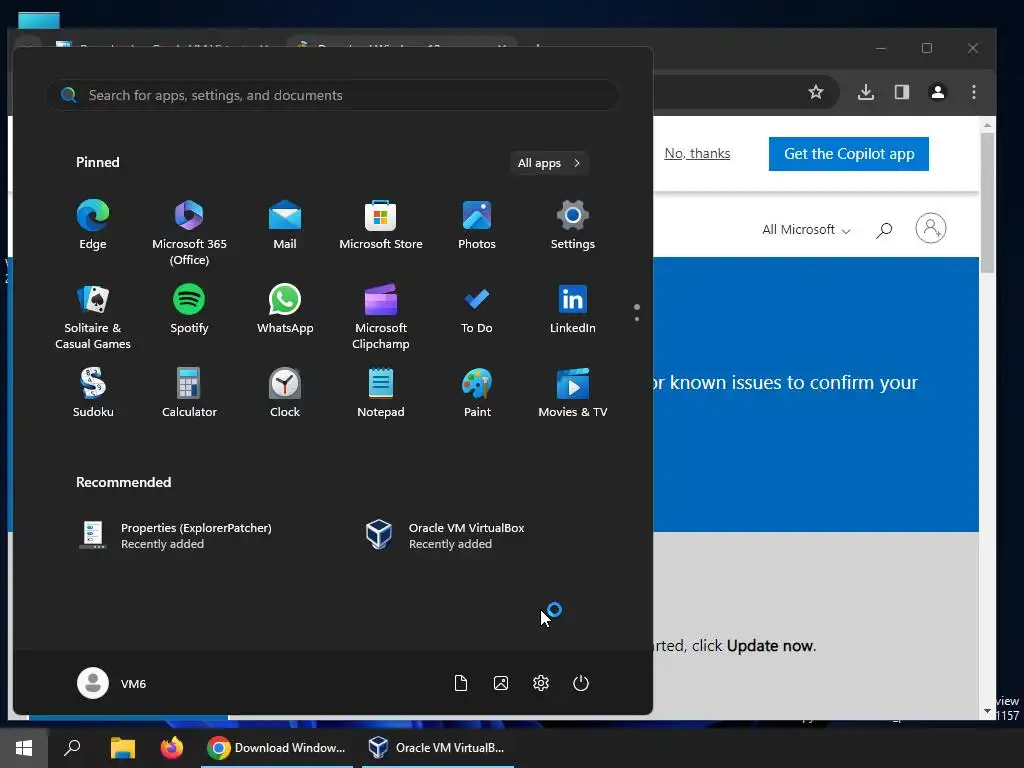Image resolution: width=1024 pixels, height=768 pixels.
Task: Open Solitaire & Casual Games
Action: click(93, 317)
